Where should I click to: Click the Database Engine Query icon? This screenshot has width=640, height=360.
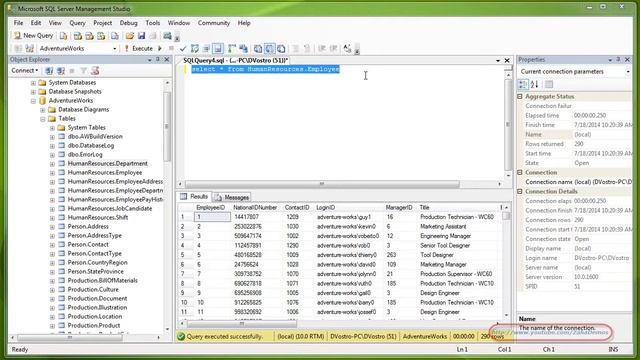pos(63,36)
